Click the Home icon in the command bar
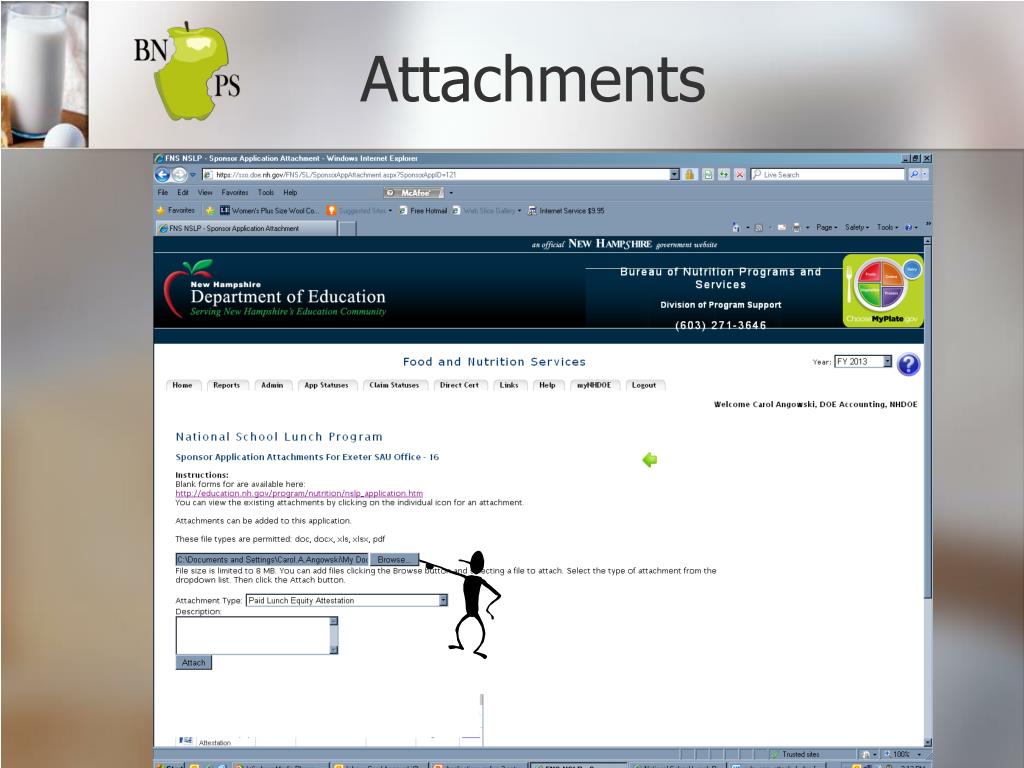Screen dimensions: 1024x768 736,227
